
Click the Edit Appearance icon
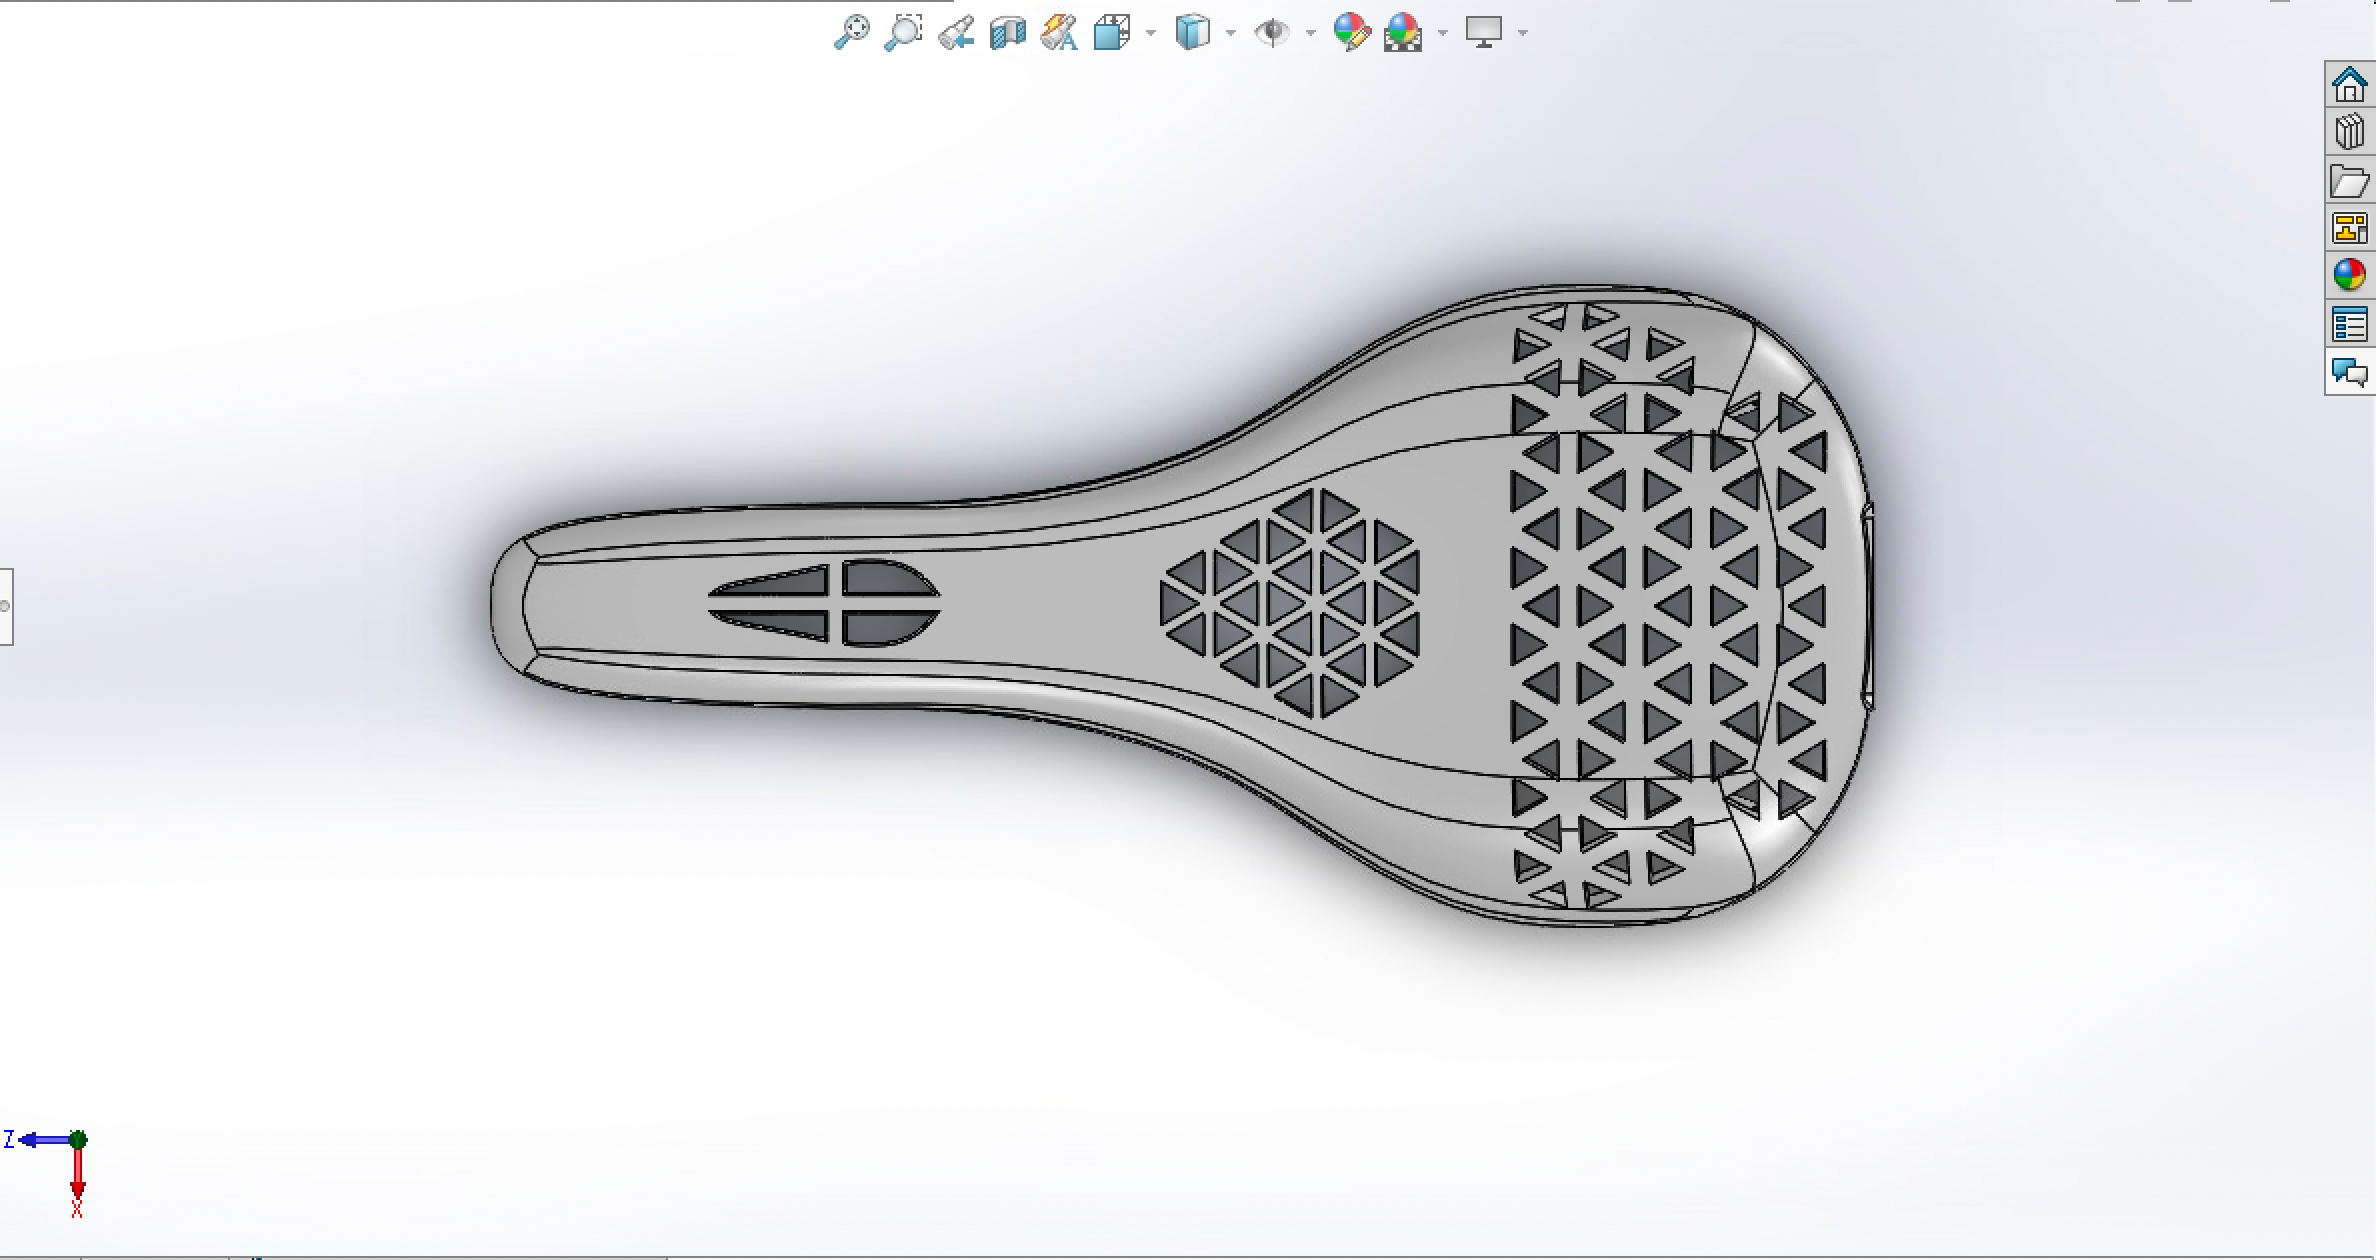point(1351,33)
